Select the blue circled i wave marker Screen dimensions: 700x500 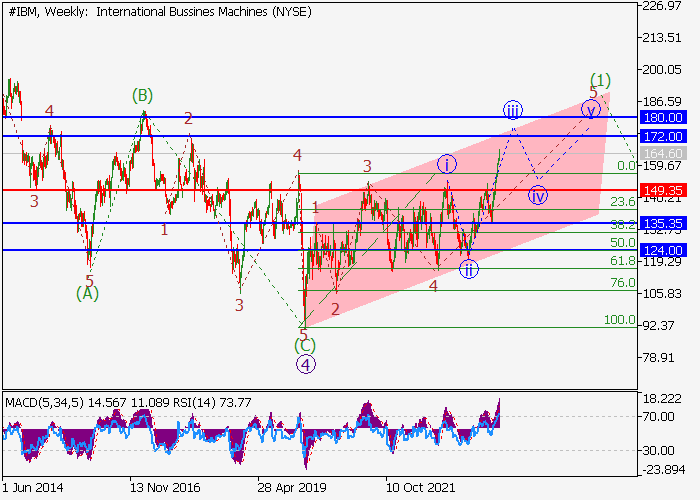coord(447,164)
